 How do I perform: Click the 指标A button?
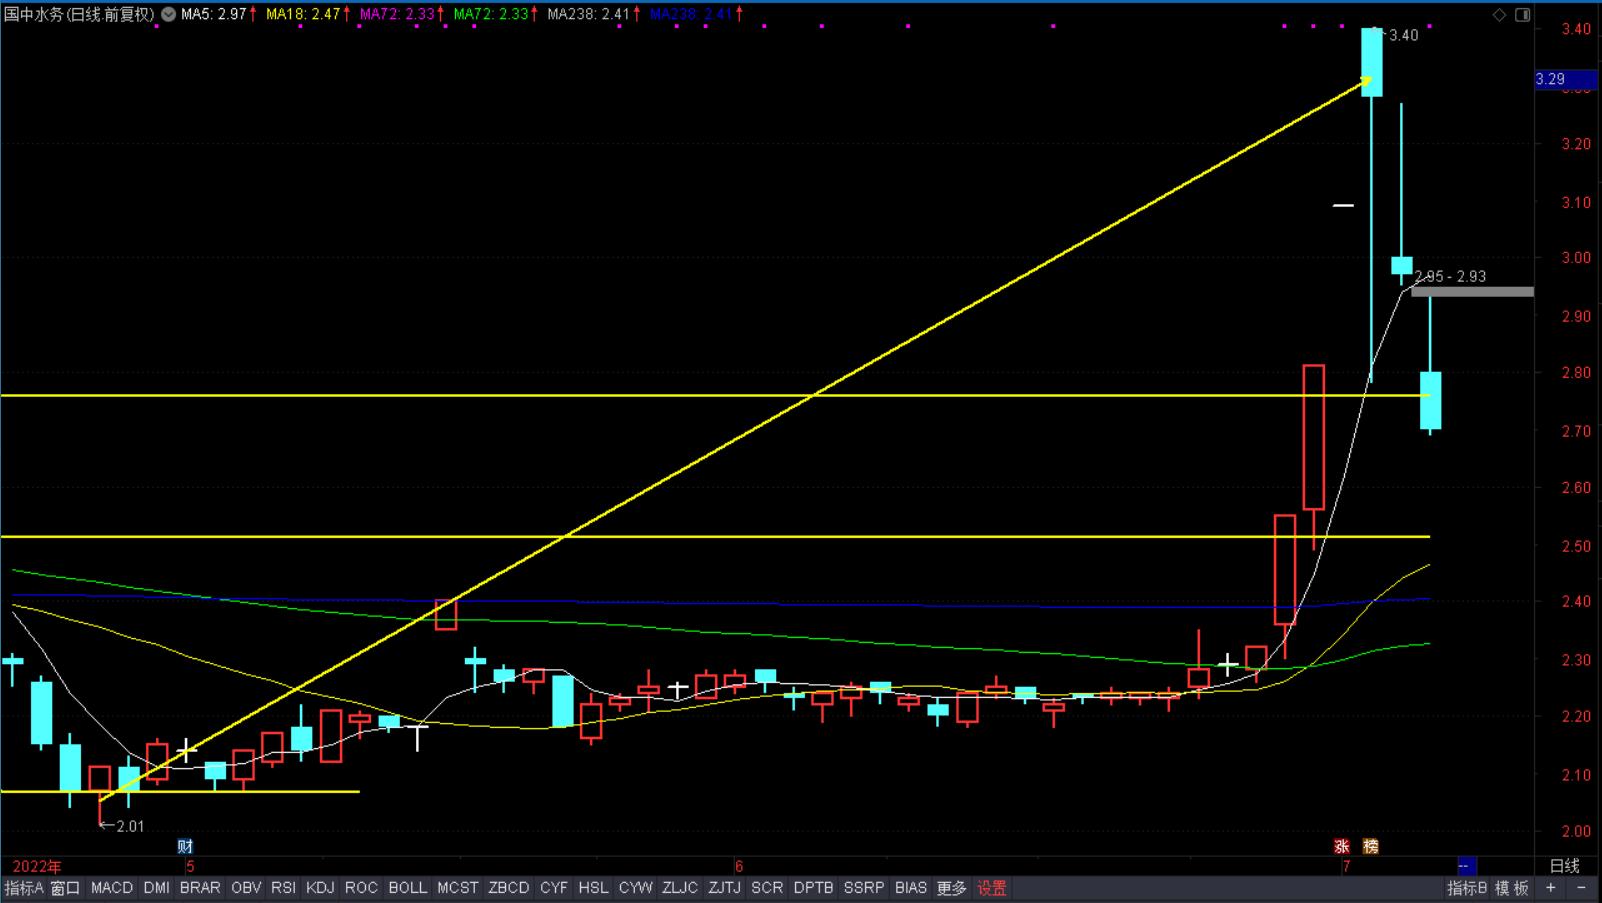(x=24, y=888)
